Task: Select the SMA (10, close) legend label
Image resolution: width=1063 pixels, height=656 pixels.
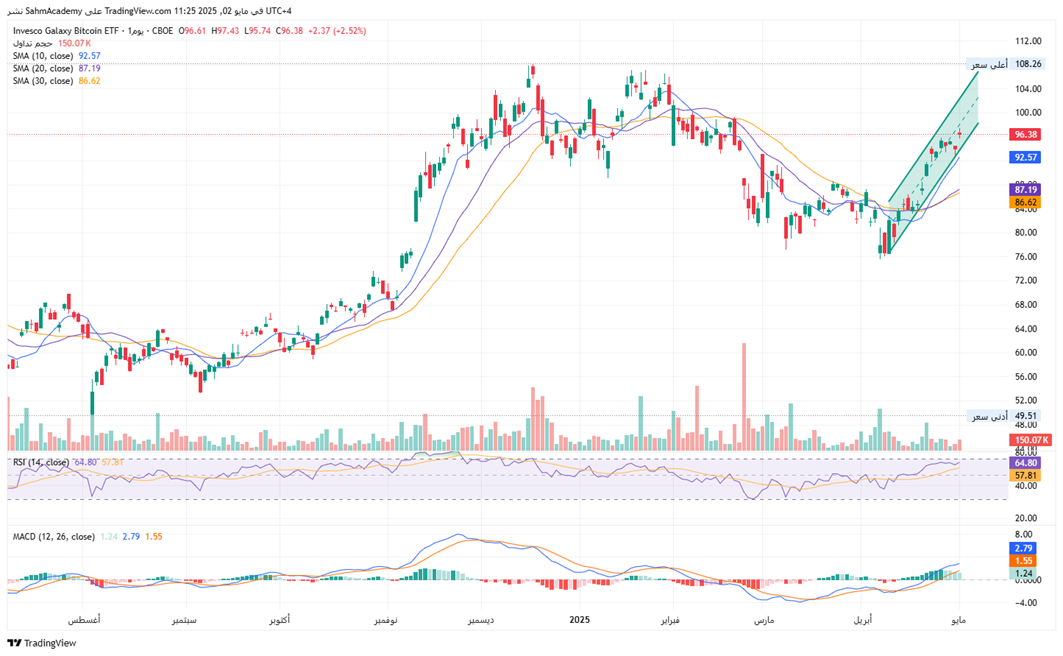Action: coord(43,56)
